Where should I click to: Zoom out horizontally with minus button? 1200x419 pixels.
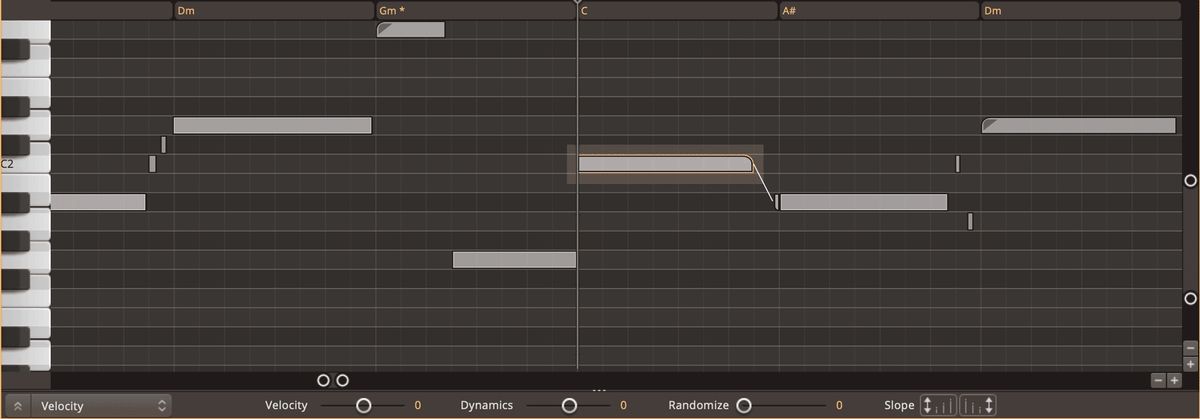1158,380
